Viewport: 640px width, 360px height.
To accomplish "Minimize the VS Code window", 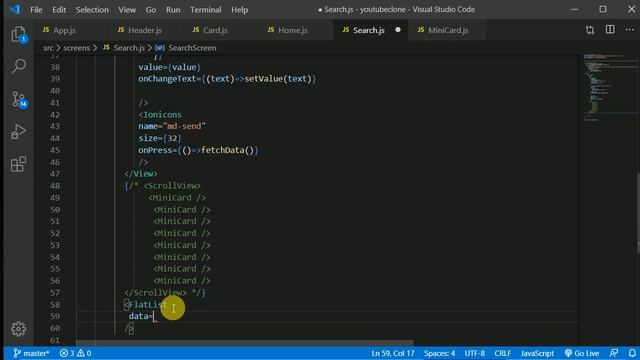I will click(574, 9).
